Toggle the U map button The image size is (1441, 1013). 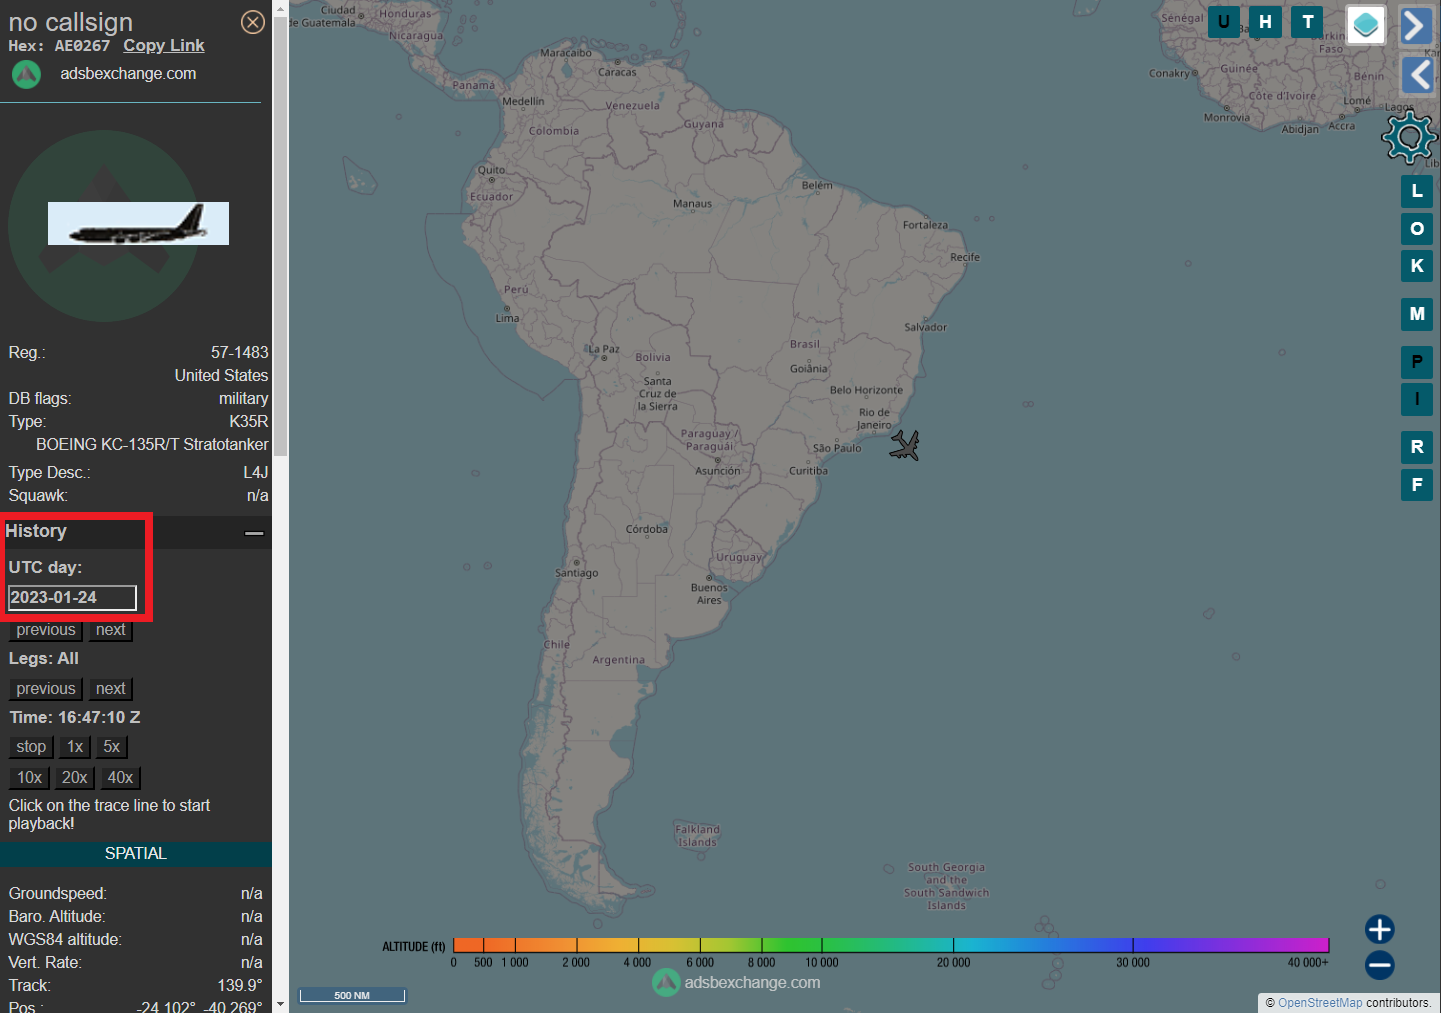point(1224,22)
